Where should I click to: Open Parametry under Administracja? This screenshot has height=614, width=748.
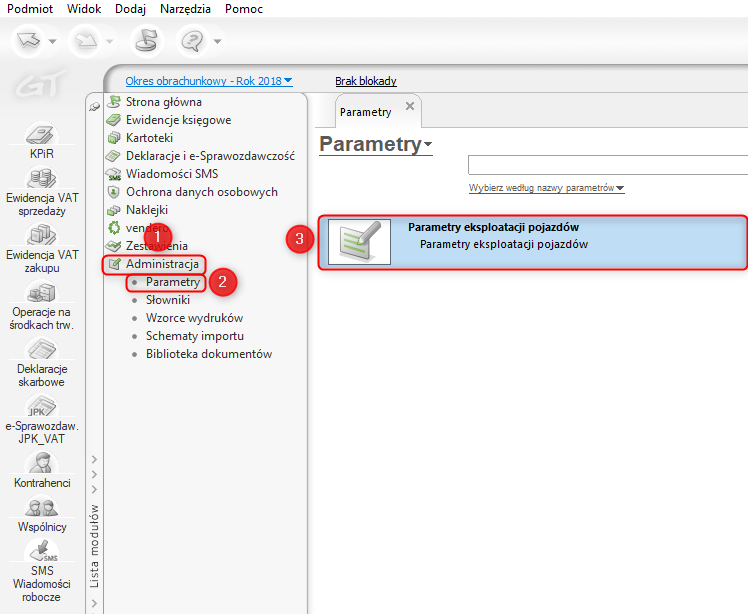pos(173,282)
